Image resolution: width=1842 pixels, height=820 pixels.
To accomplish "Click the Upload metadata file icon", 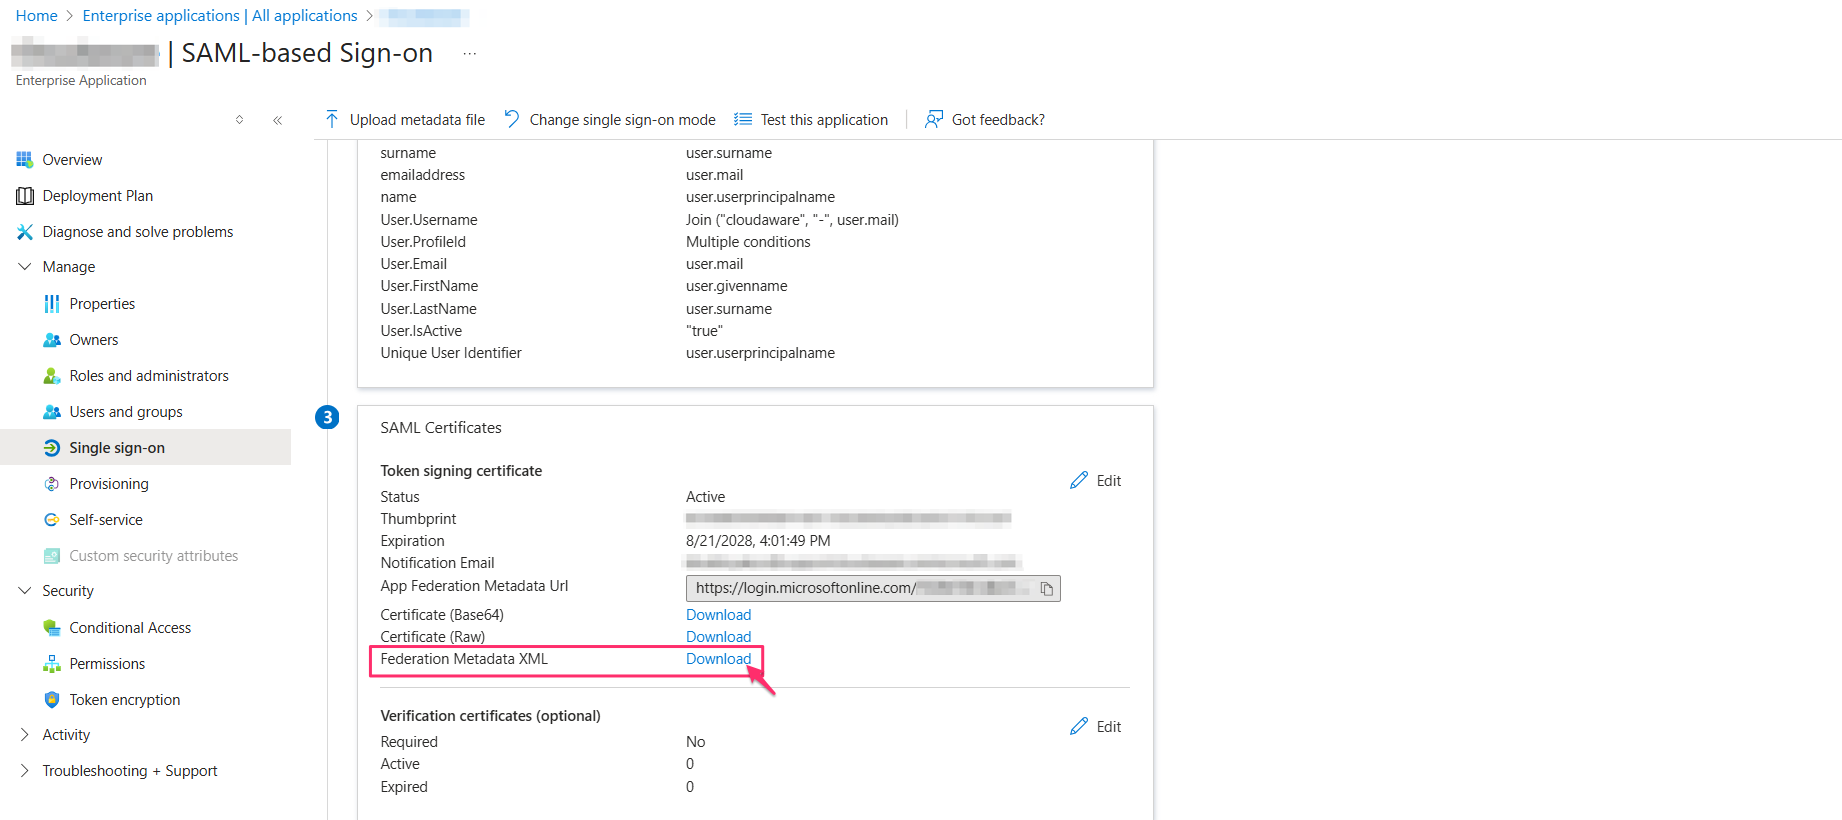I will (x=332, y=120).
